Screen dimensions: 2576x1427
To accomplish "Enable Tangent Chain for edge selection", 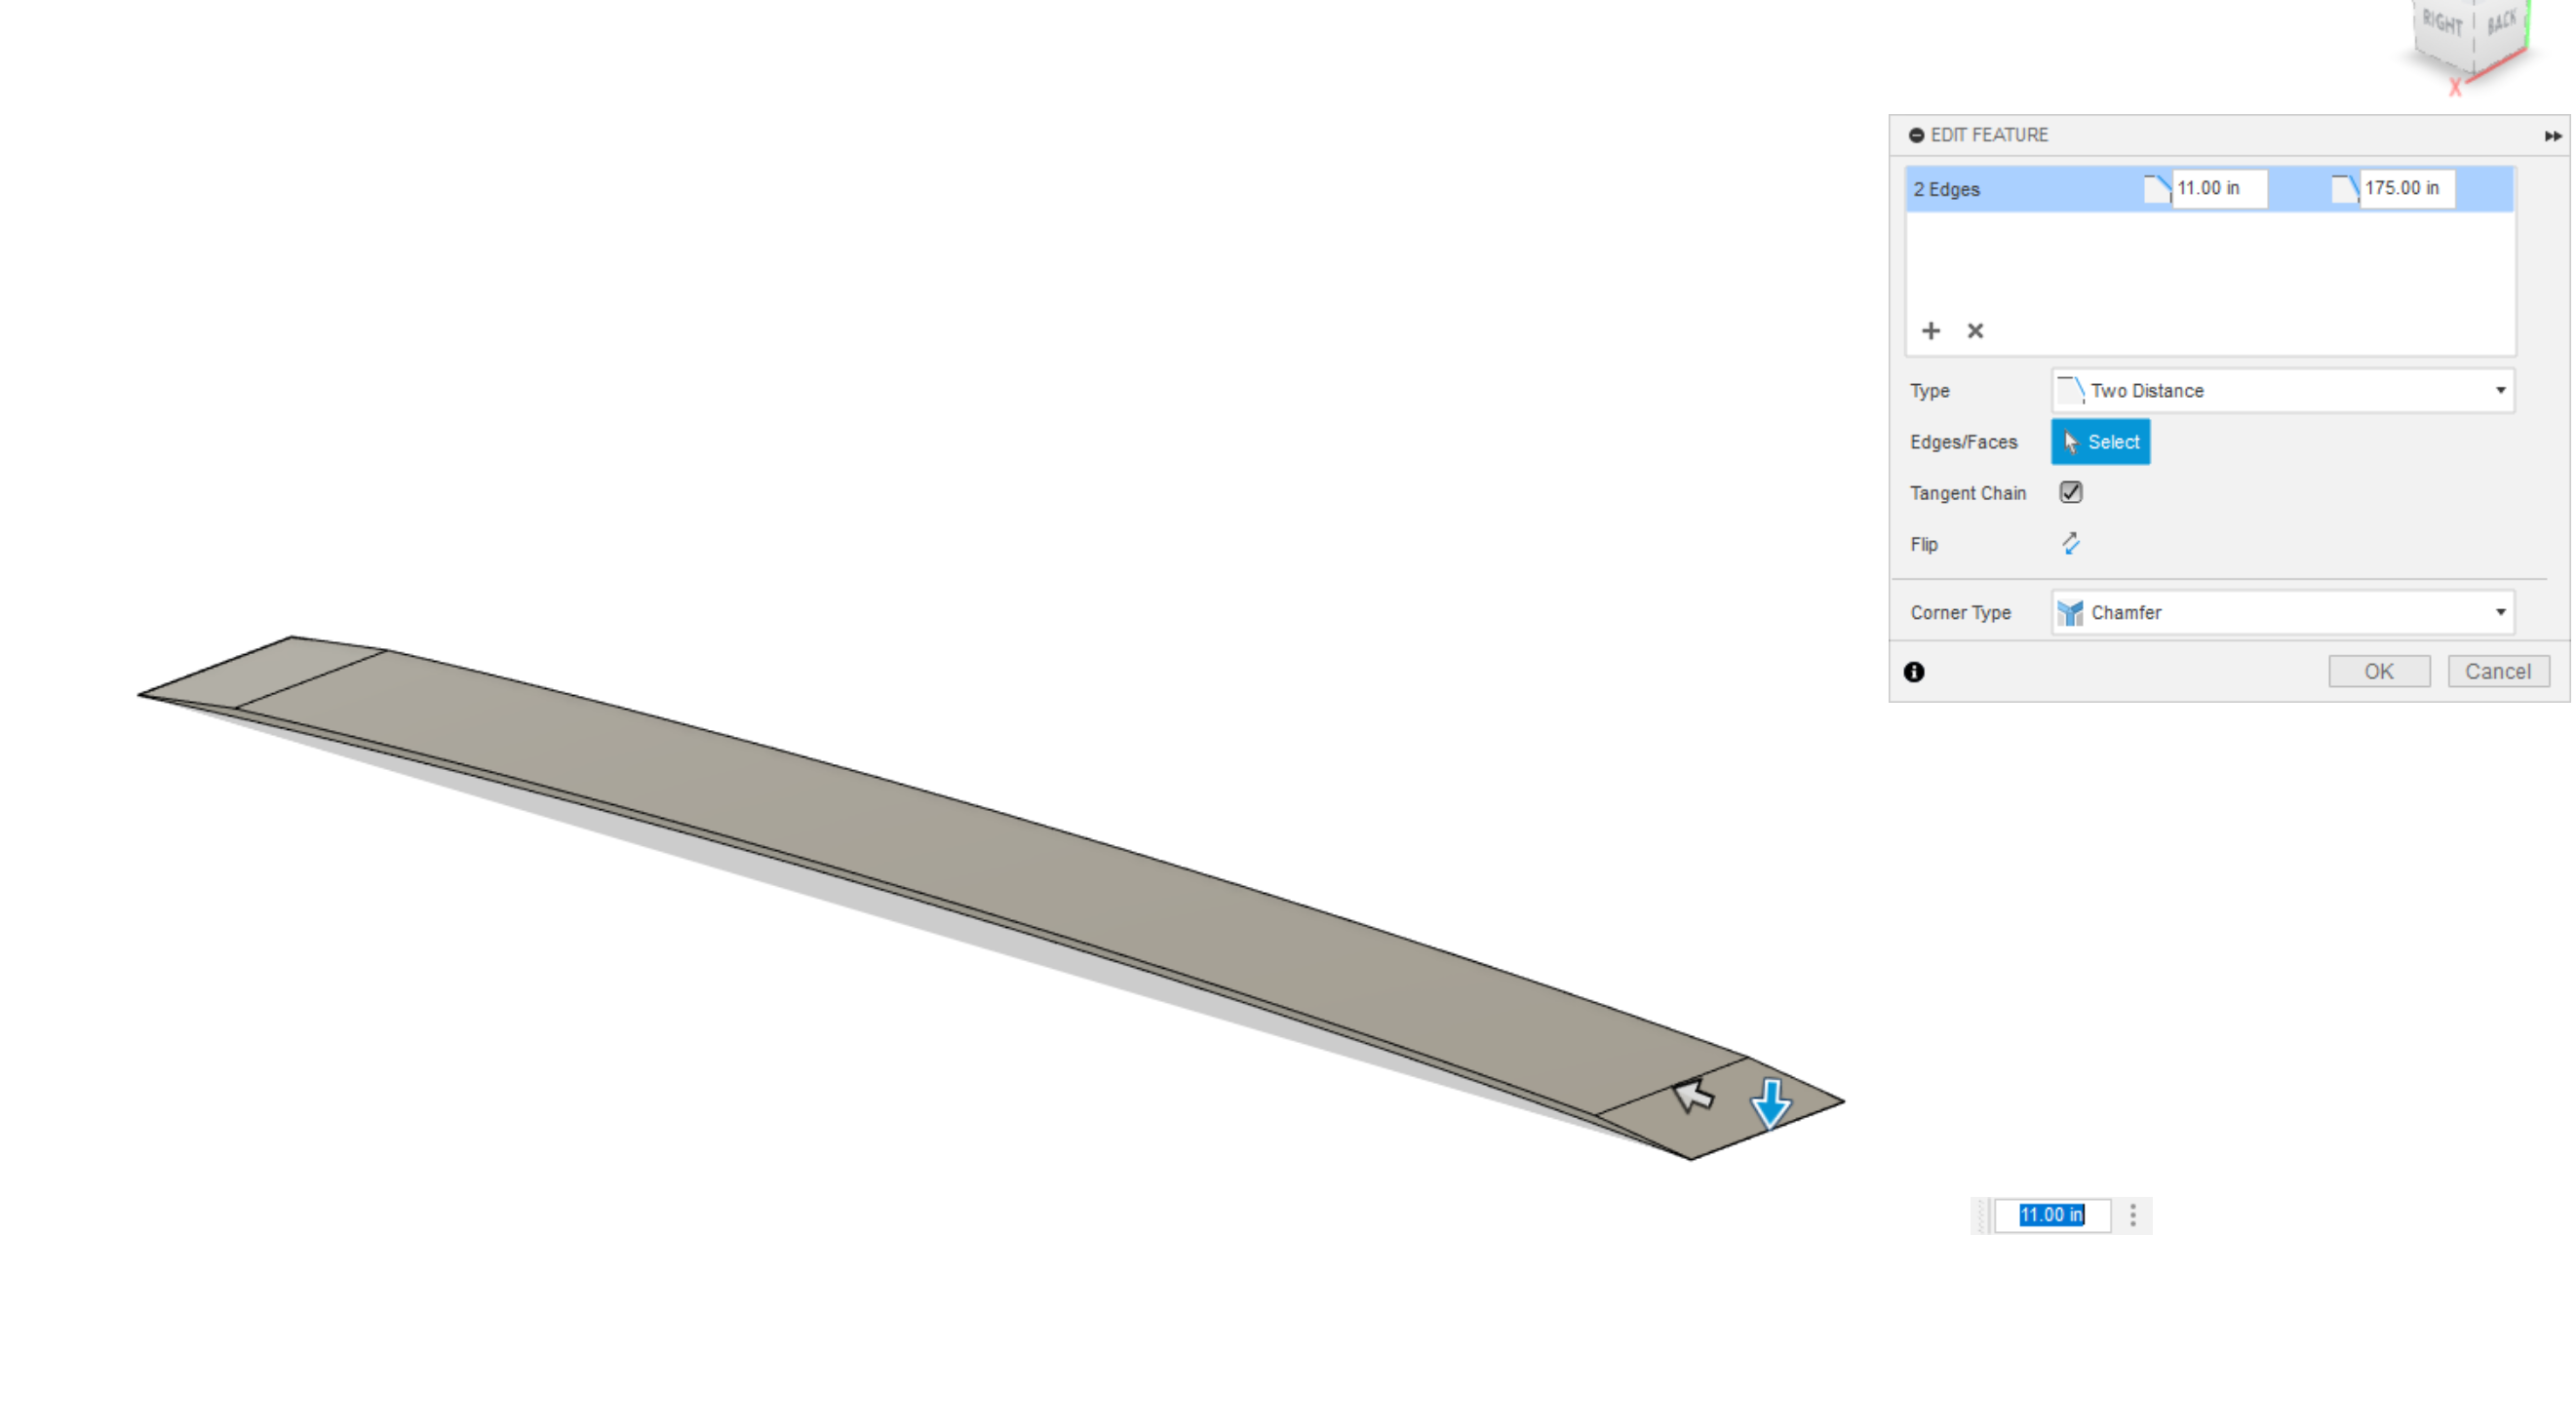I will [x=2070, y=492].
